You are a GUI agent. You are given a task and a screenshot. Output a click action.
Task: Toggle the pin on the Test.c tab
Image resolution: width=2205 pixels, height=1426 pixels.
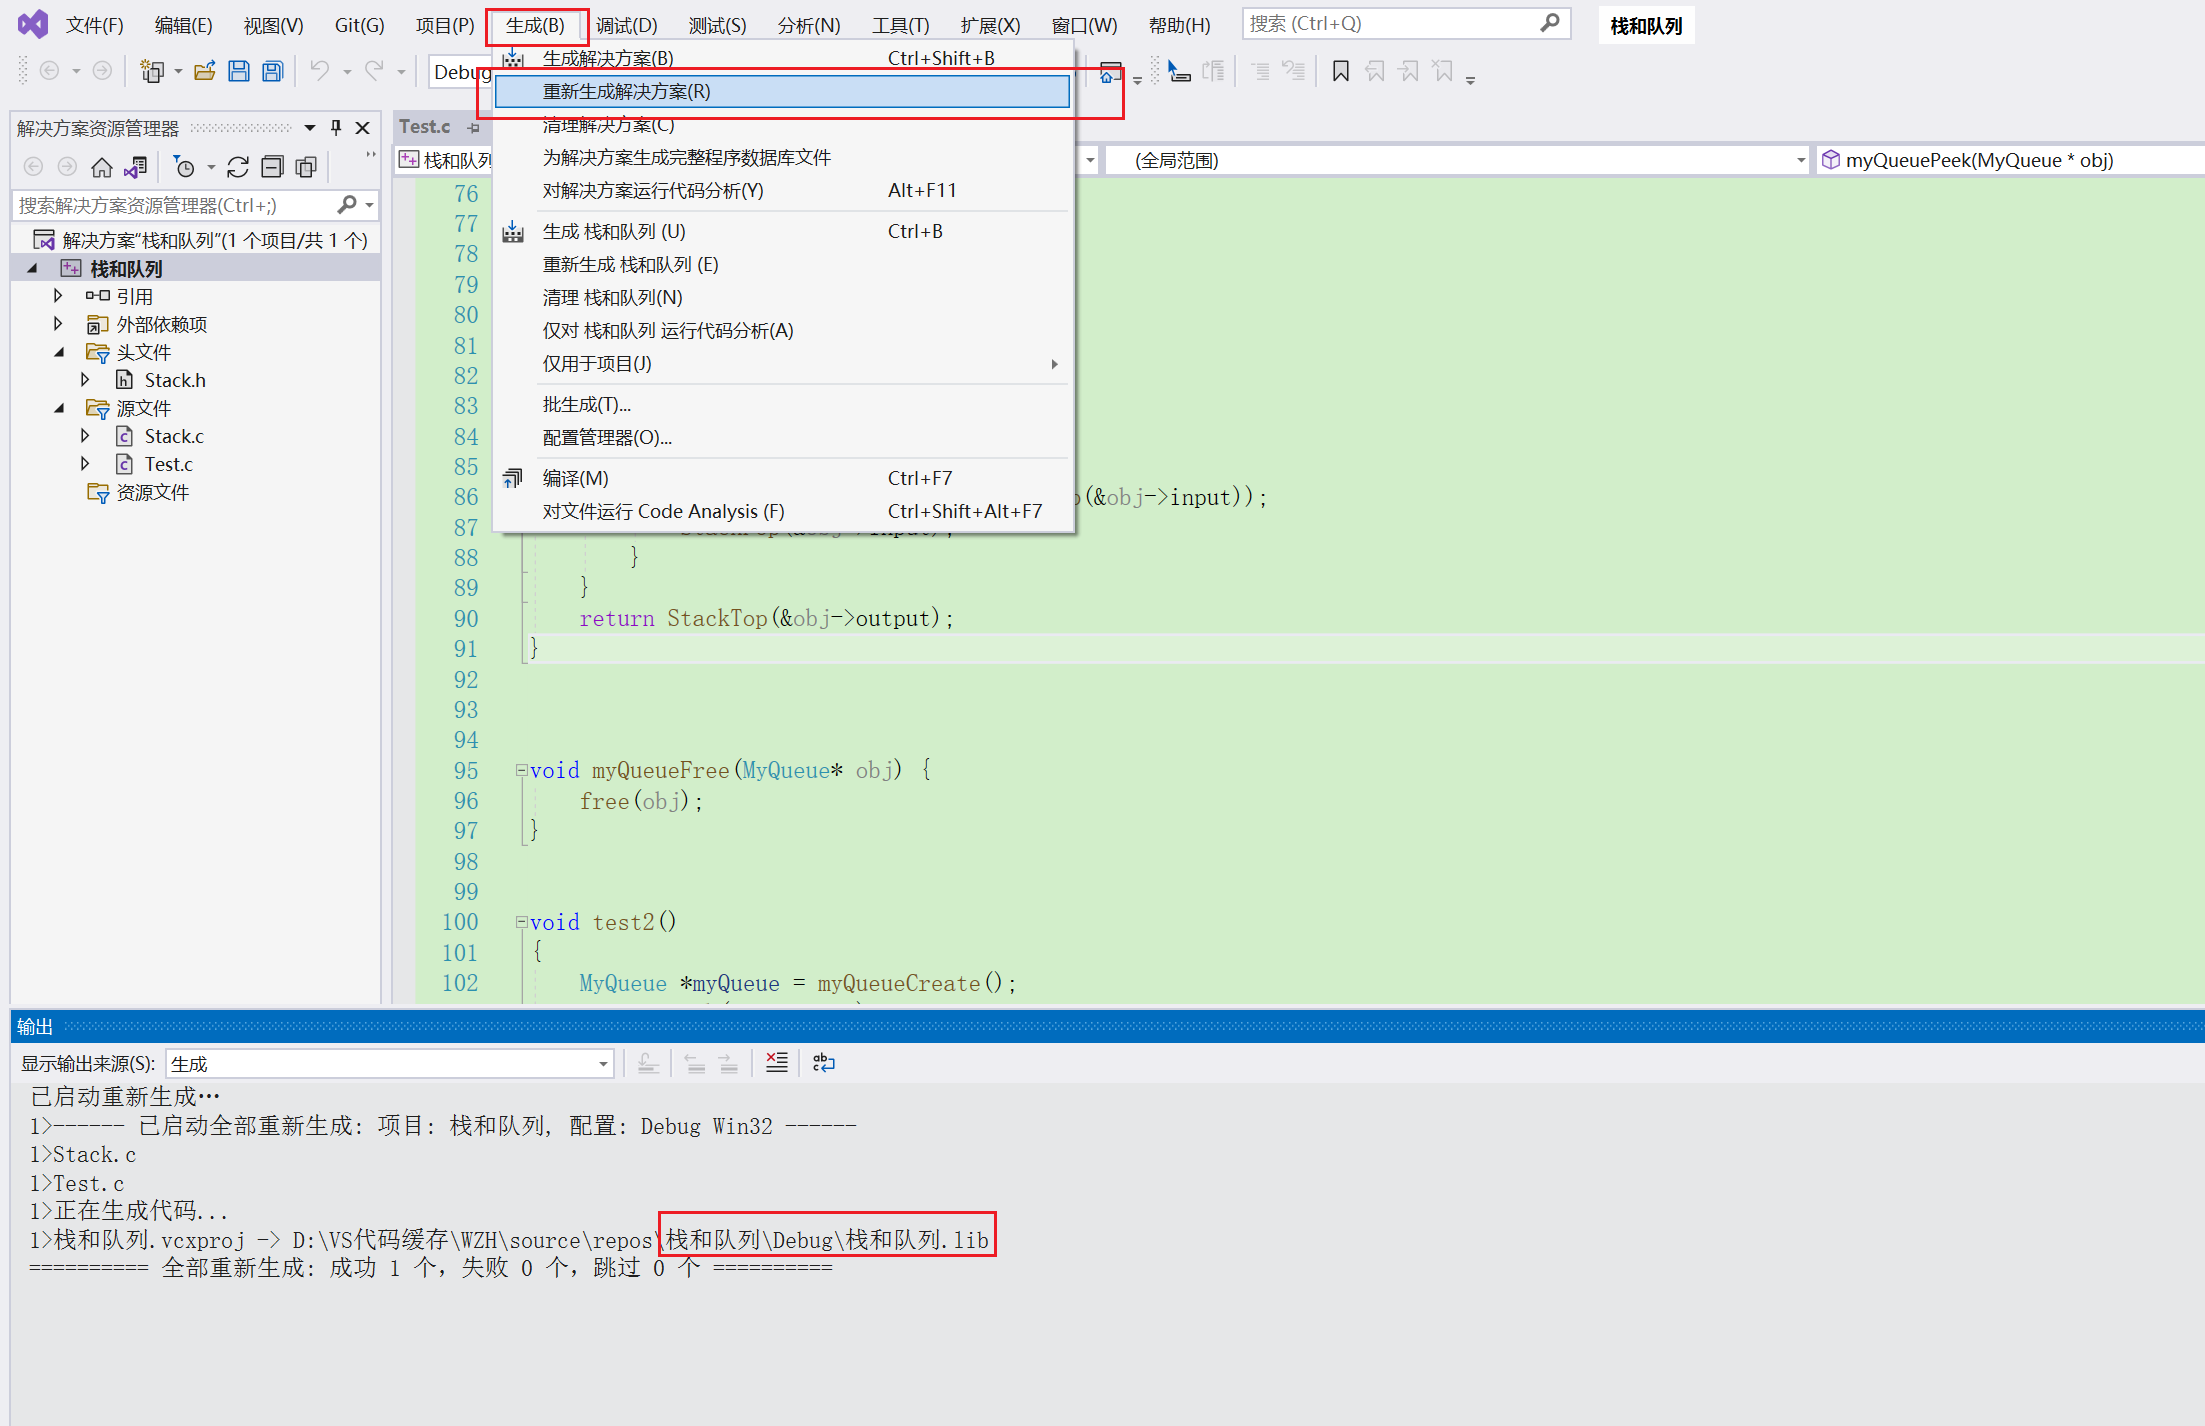[x=472, y=126]
